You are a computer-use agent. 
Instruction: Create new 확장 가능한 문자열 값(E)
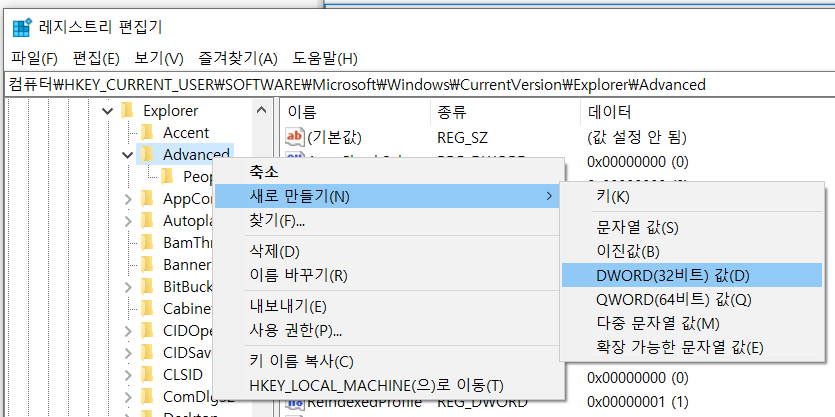tap(692, 348)
